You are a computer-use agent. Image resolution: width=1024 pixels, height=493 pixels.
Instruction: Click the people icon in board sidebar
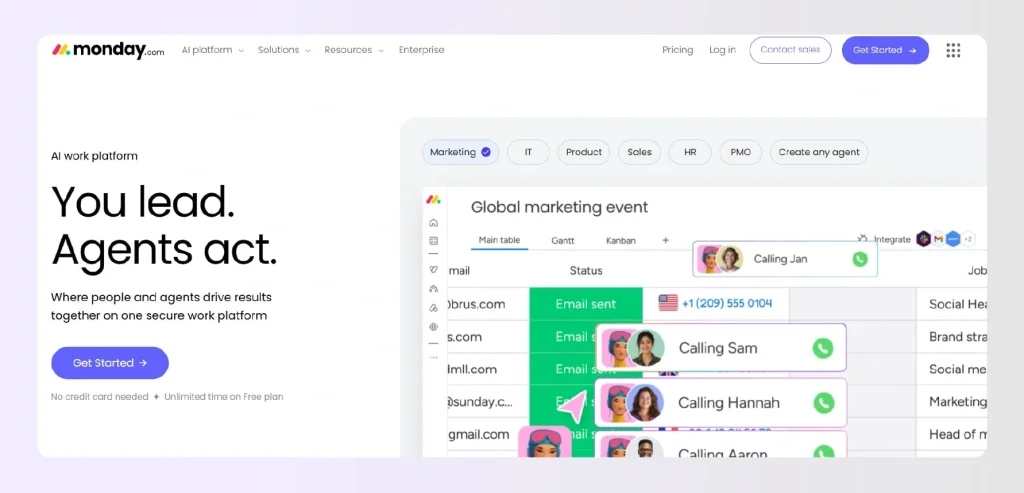click(x=434, y=288)
